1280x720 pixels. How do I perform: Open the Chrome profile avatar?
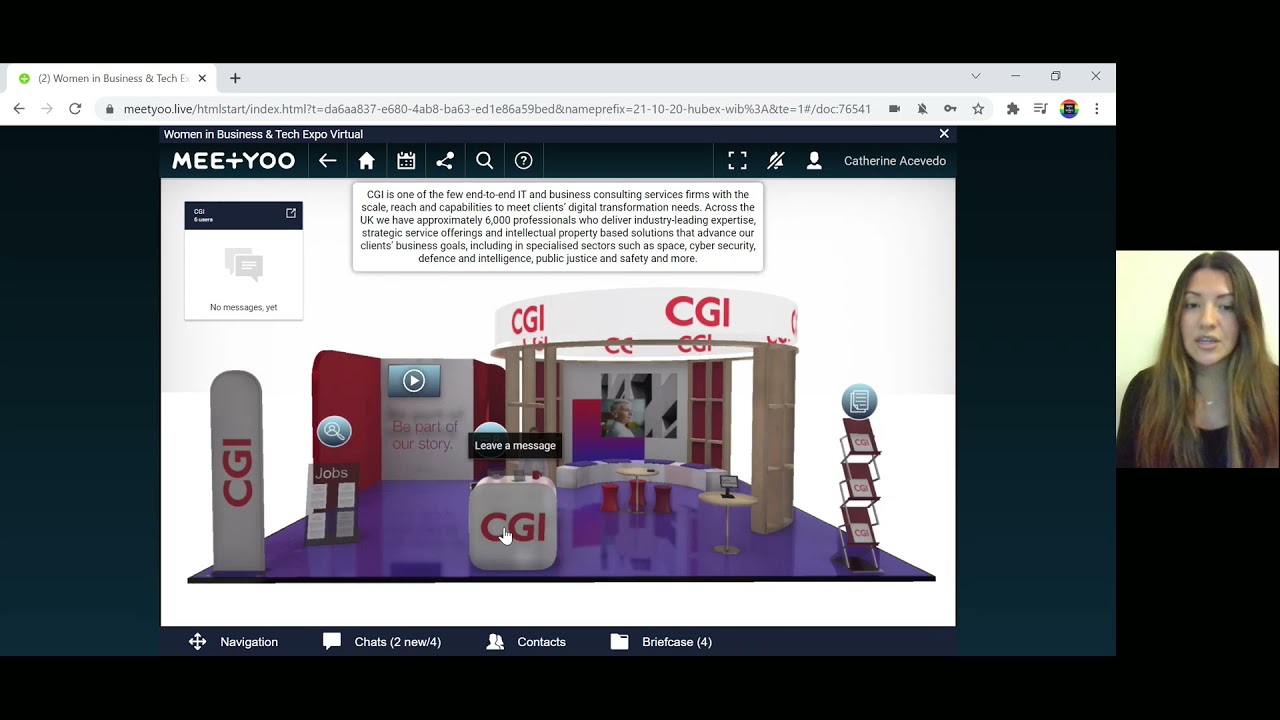[1069, 109]
